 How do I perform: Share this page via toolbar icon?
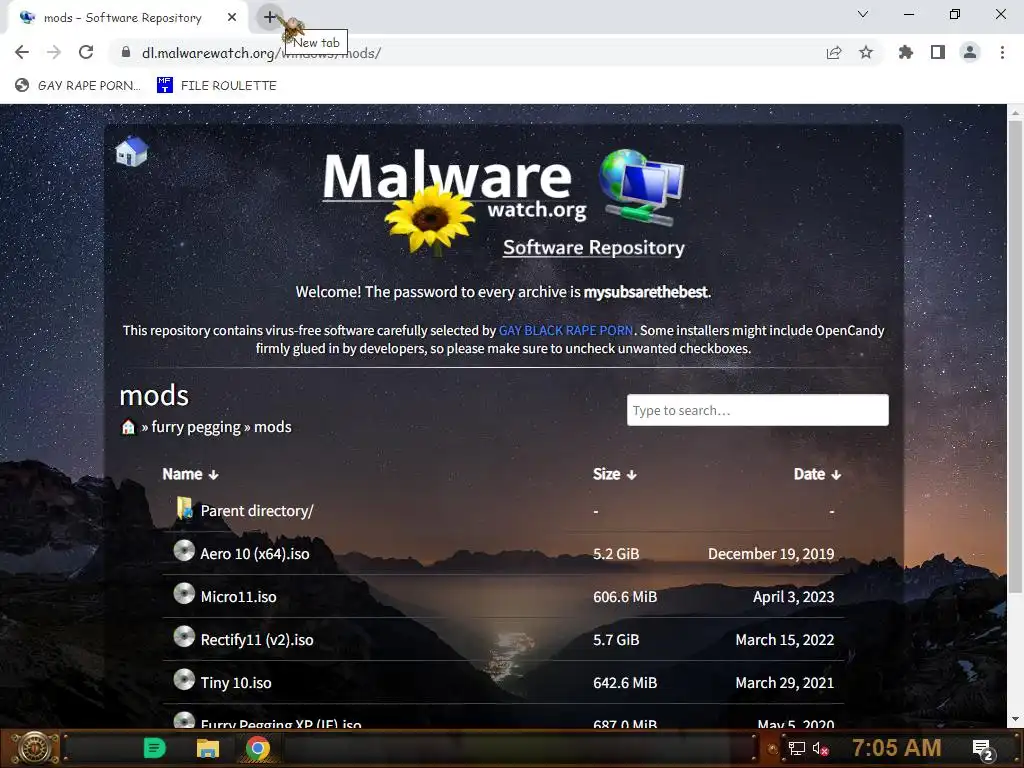[834, 52]
